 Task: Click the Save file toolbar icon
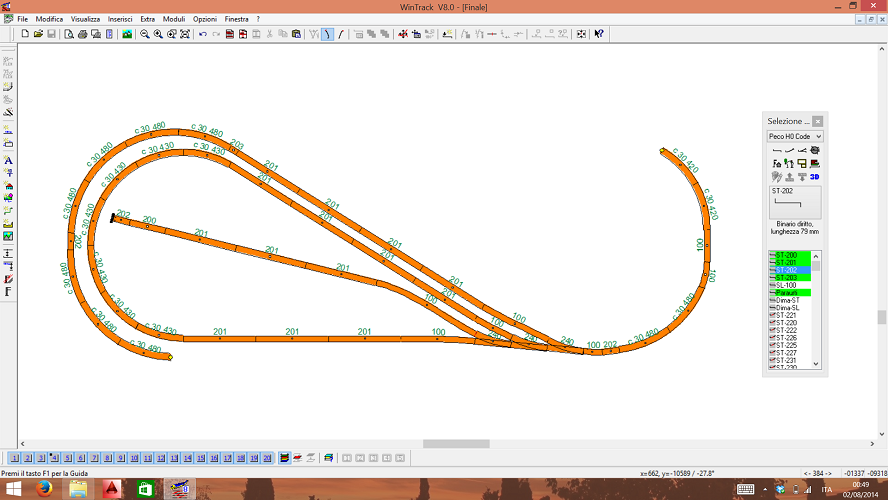[51, 34]
